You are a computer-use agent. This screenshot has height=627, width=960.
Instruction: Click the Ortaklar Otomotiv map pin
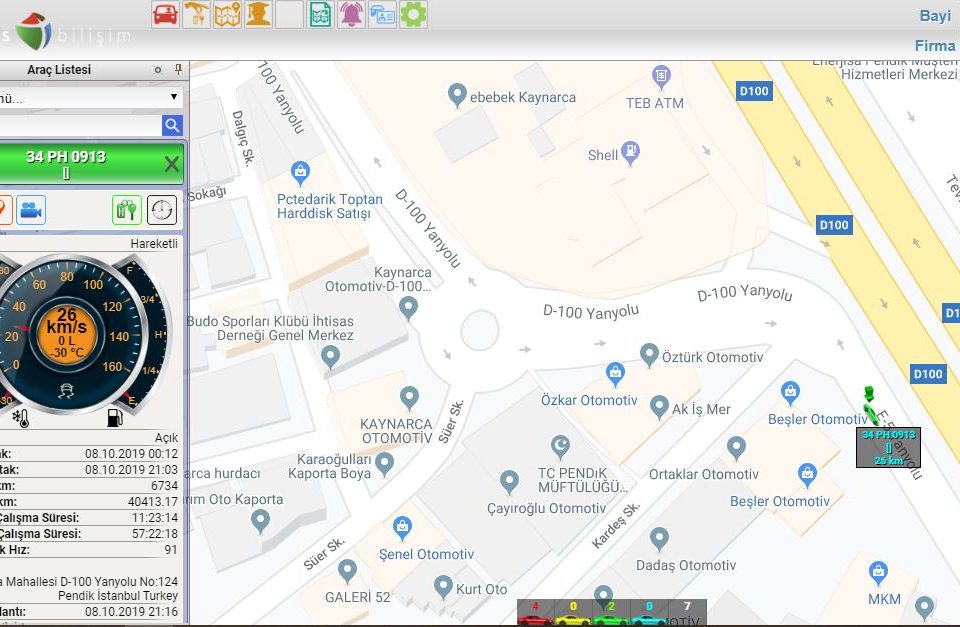coord(736,448)
